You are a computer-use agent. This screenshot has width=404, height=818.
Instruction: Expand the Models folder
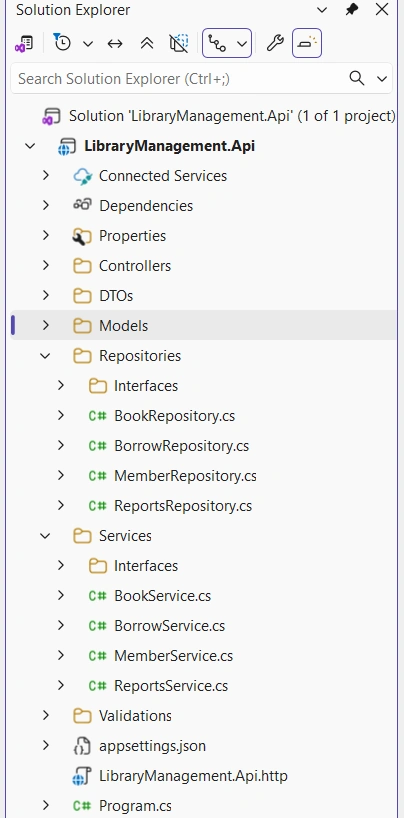point(46,326)
